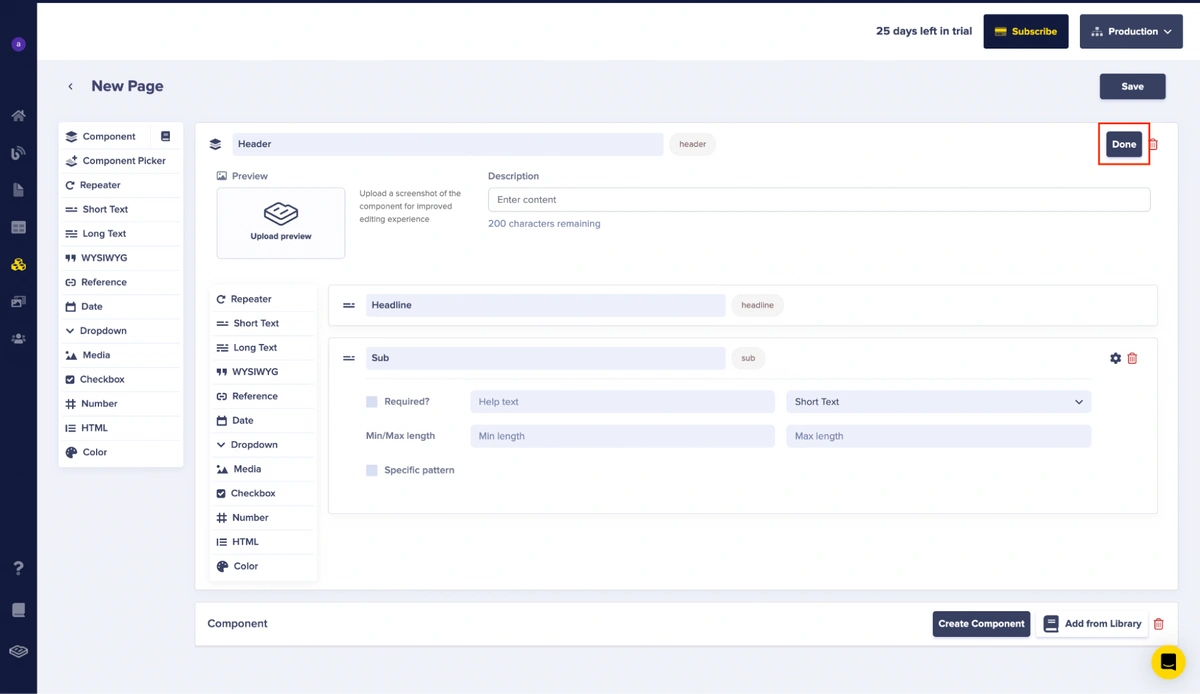This screenshot has width=1200, height=694.
Task: Click trash icon next to Done button
Action: pyautogui.click(x=1153, y=144)
